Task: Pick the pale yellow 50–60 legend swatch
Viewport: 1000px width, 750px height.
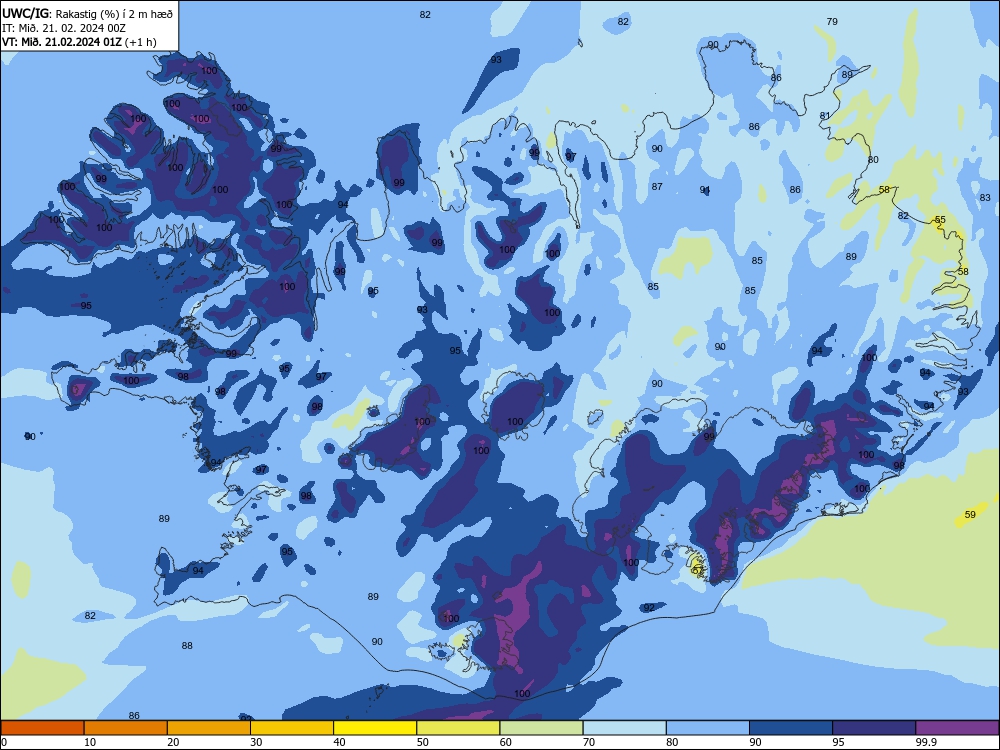Action: tap(458, 728)
